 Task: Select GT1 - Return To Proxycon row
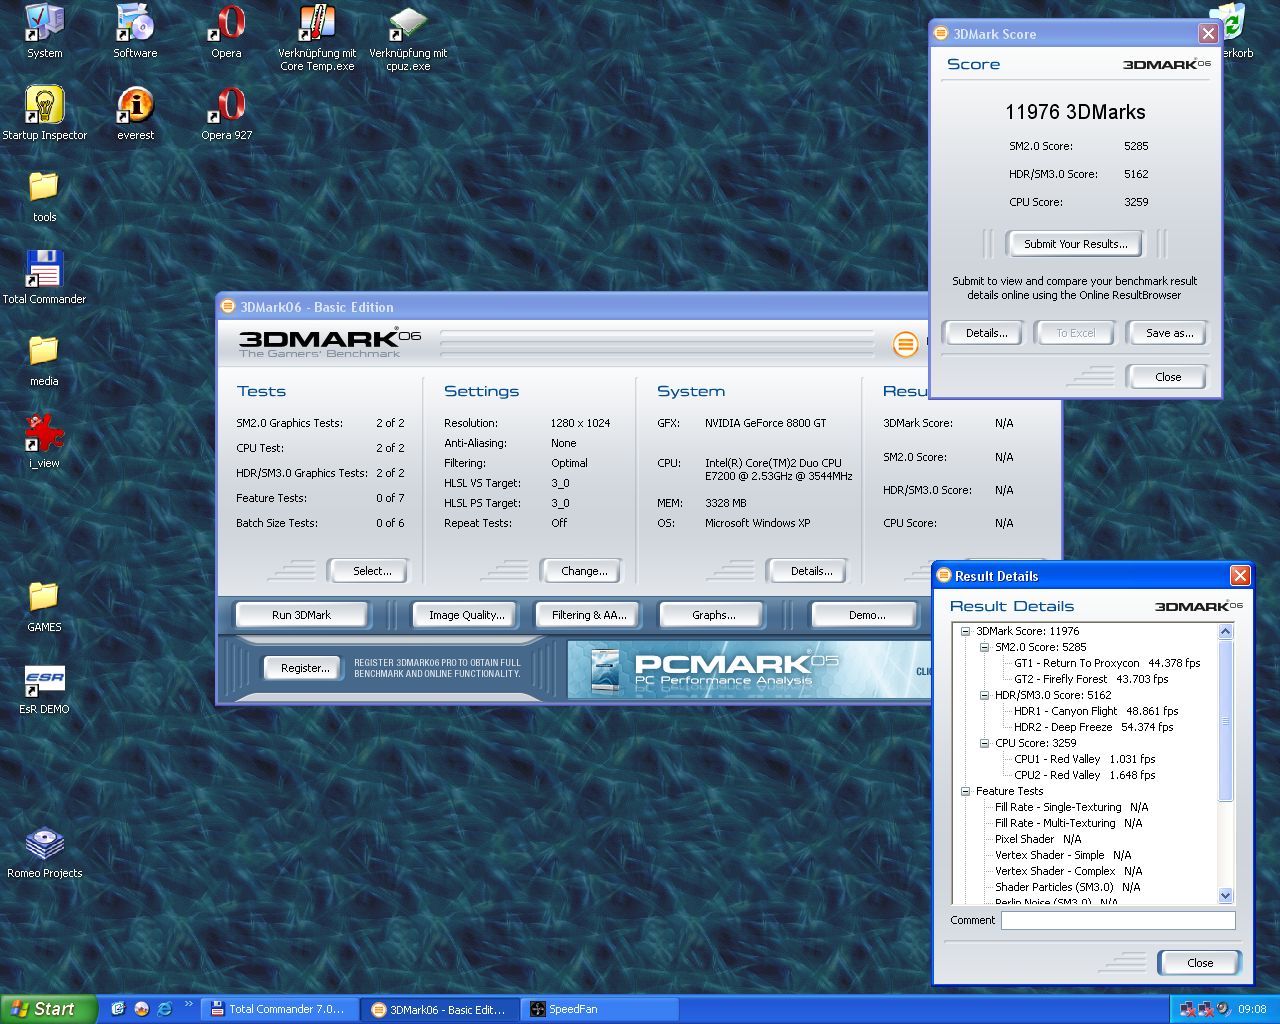(1107, 663)
